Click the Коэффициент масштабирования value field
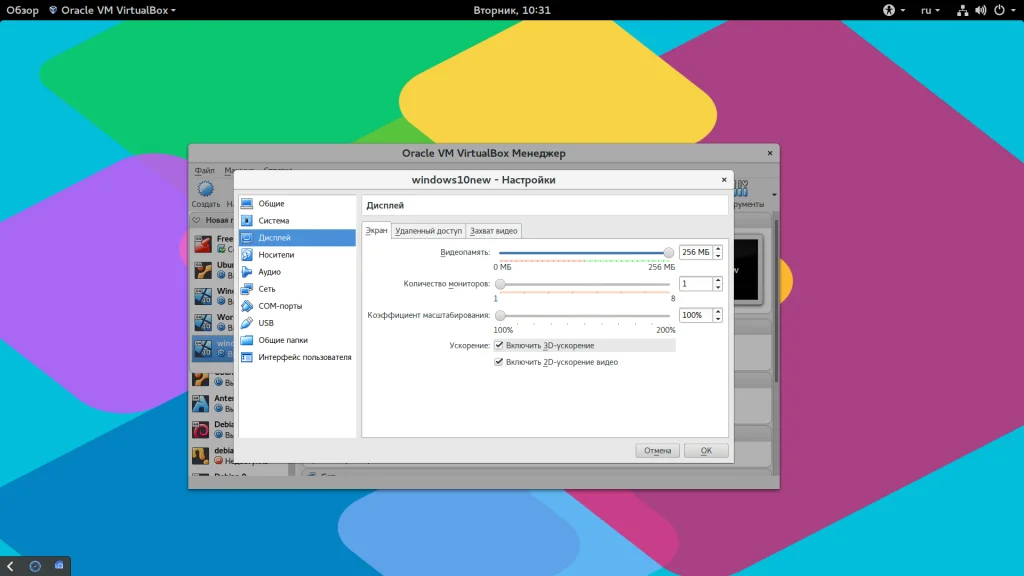 695,315
